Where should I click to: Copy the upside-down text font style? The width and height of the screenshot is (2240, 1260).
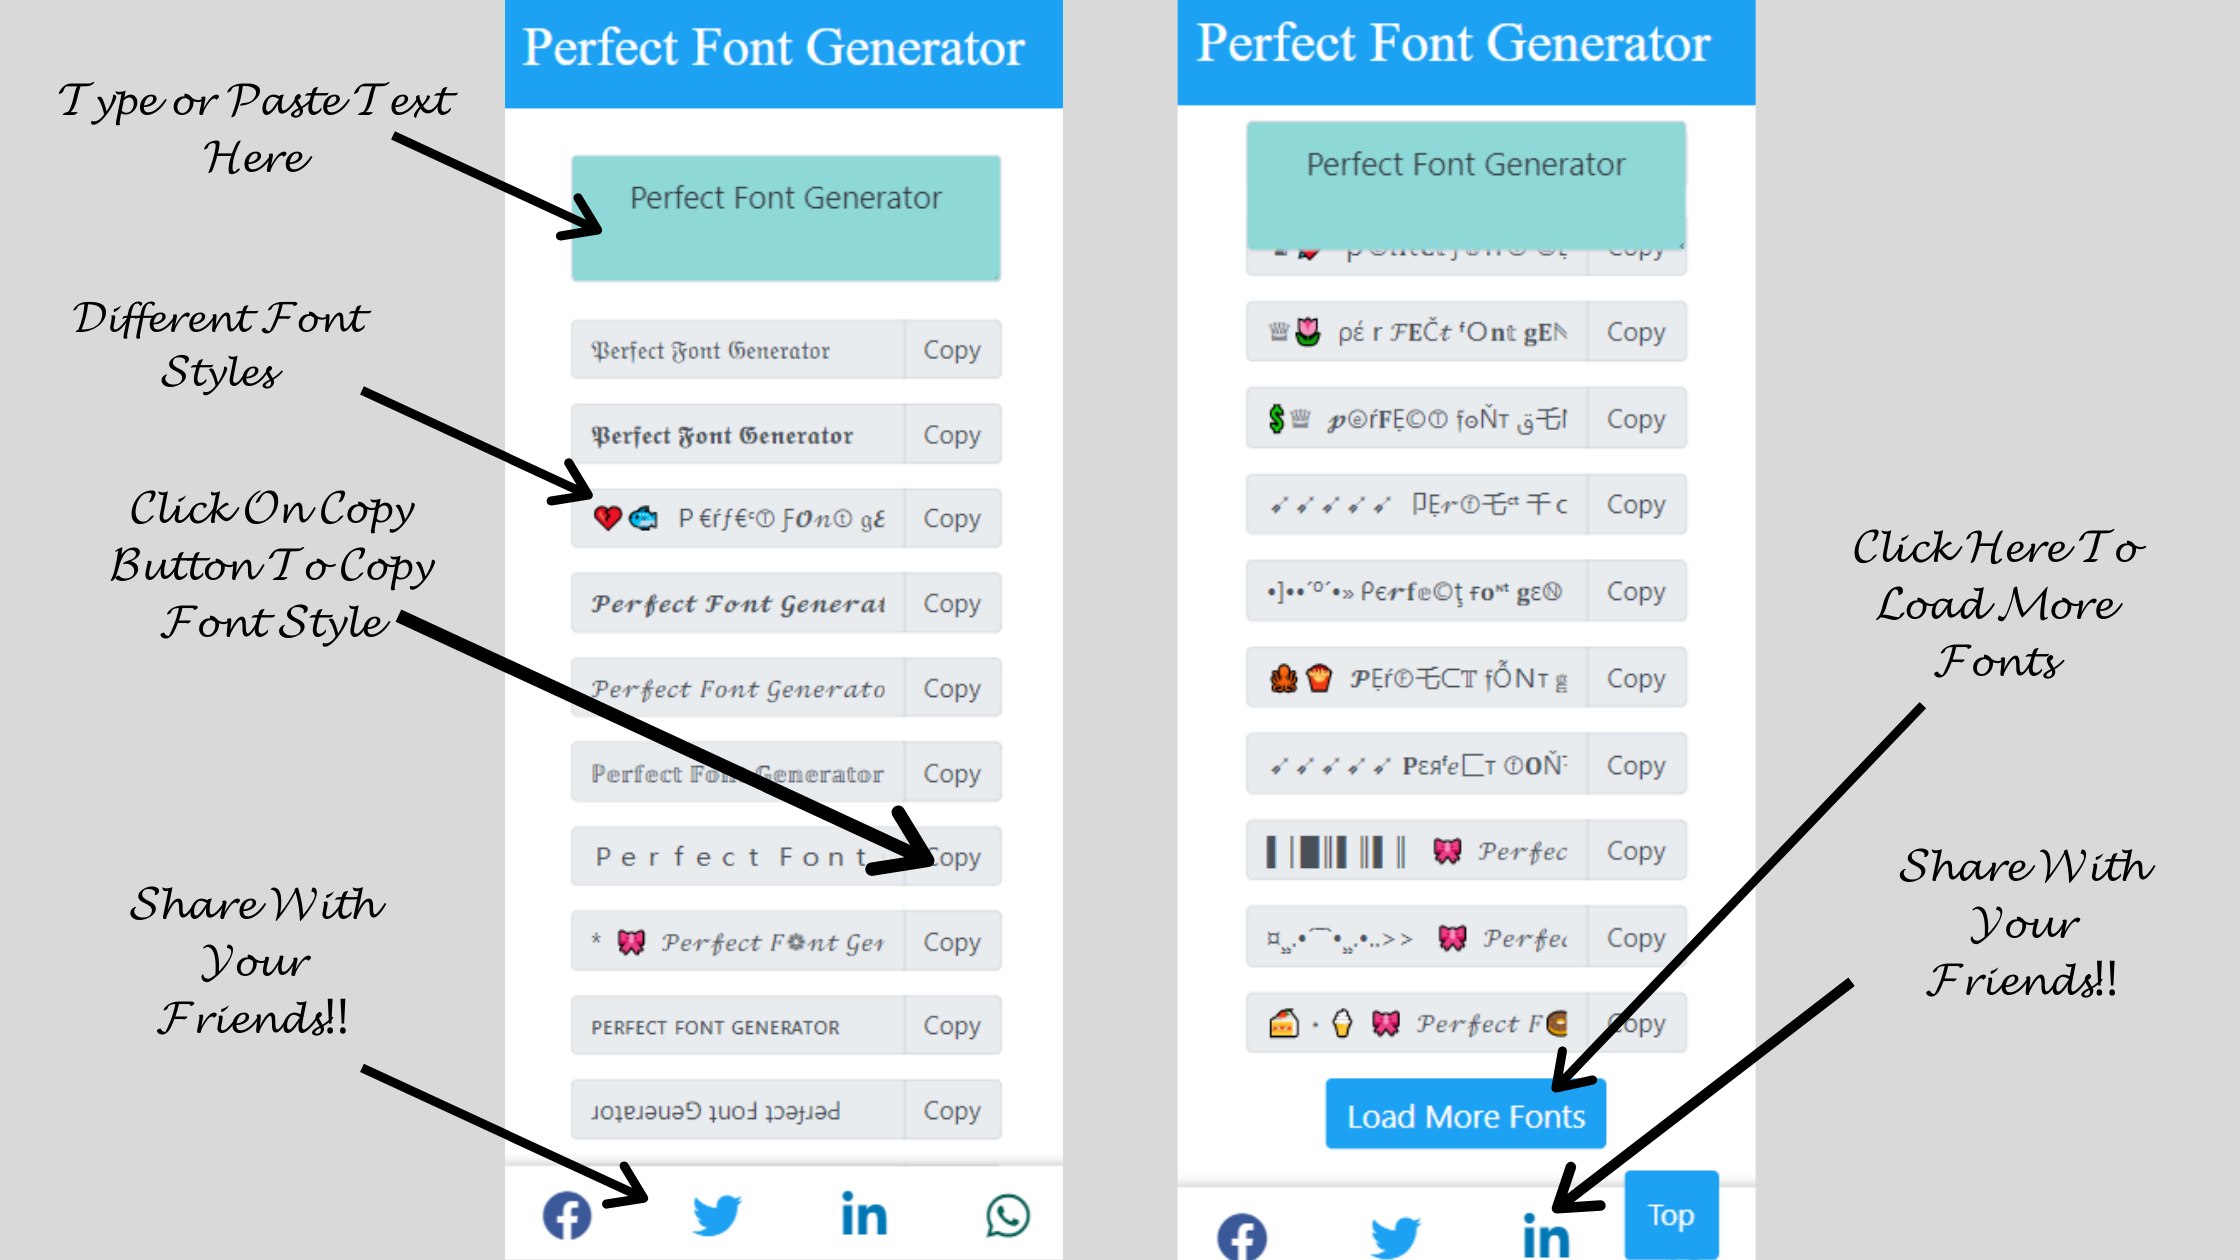(x=951, y=1109)
